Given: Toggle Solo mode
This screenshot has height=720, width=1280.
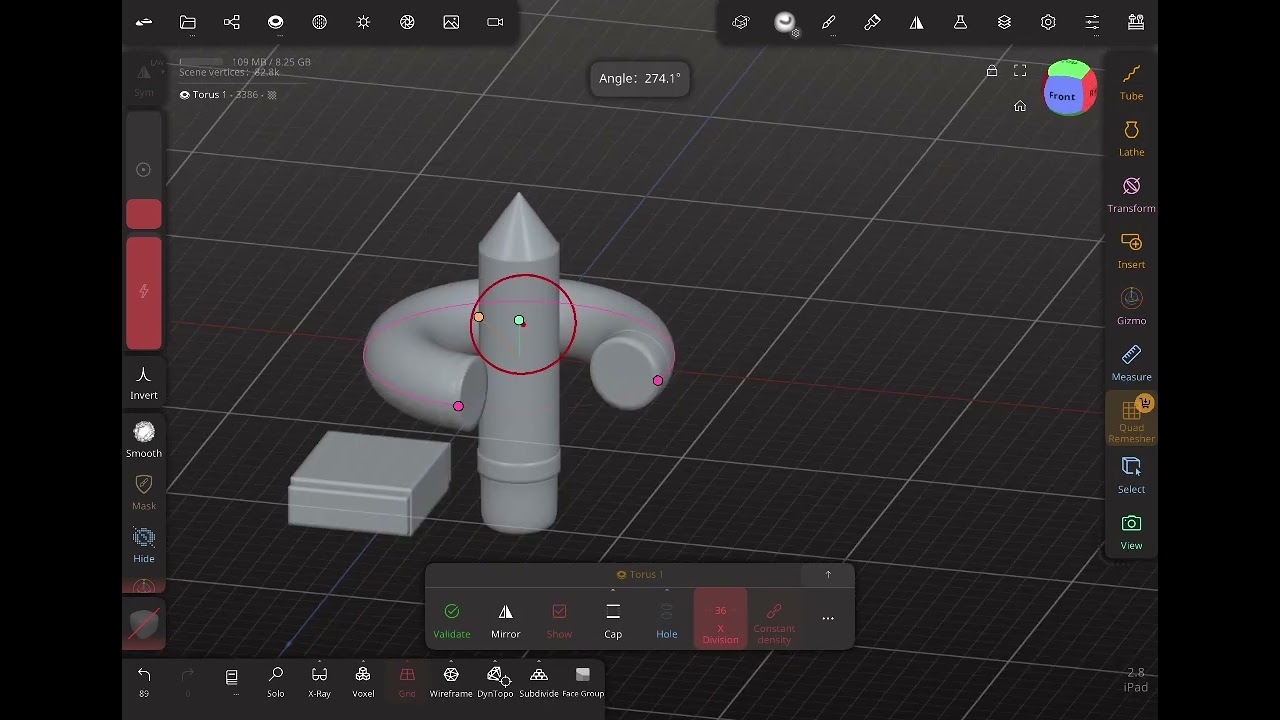Looking at the screenshot, I should coord(275,681).
